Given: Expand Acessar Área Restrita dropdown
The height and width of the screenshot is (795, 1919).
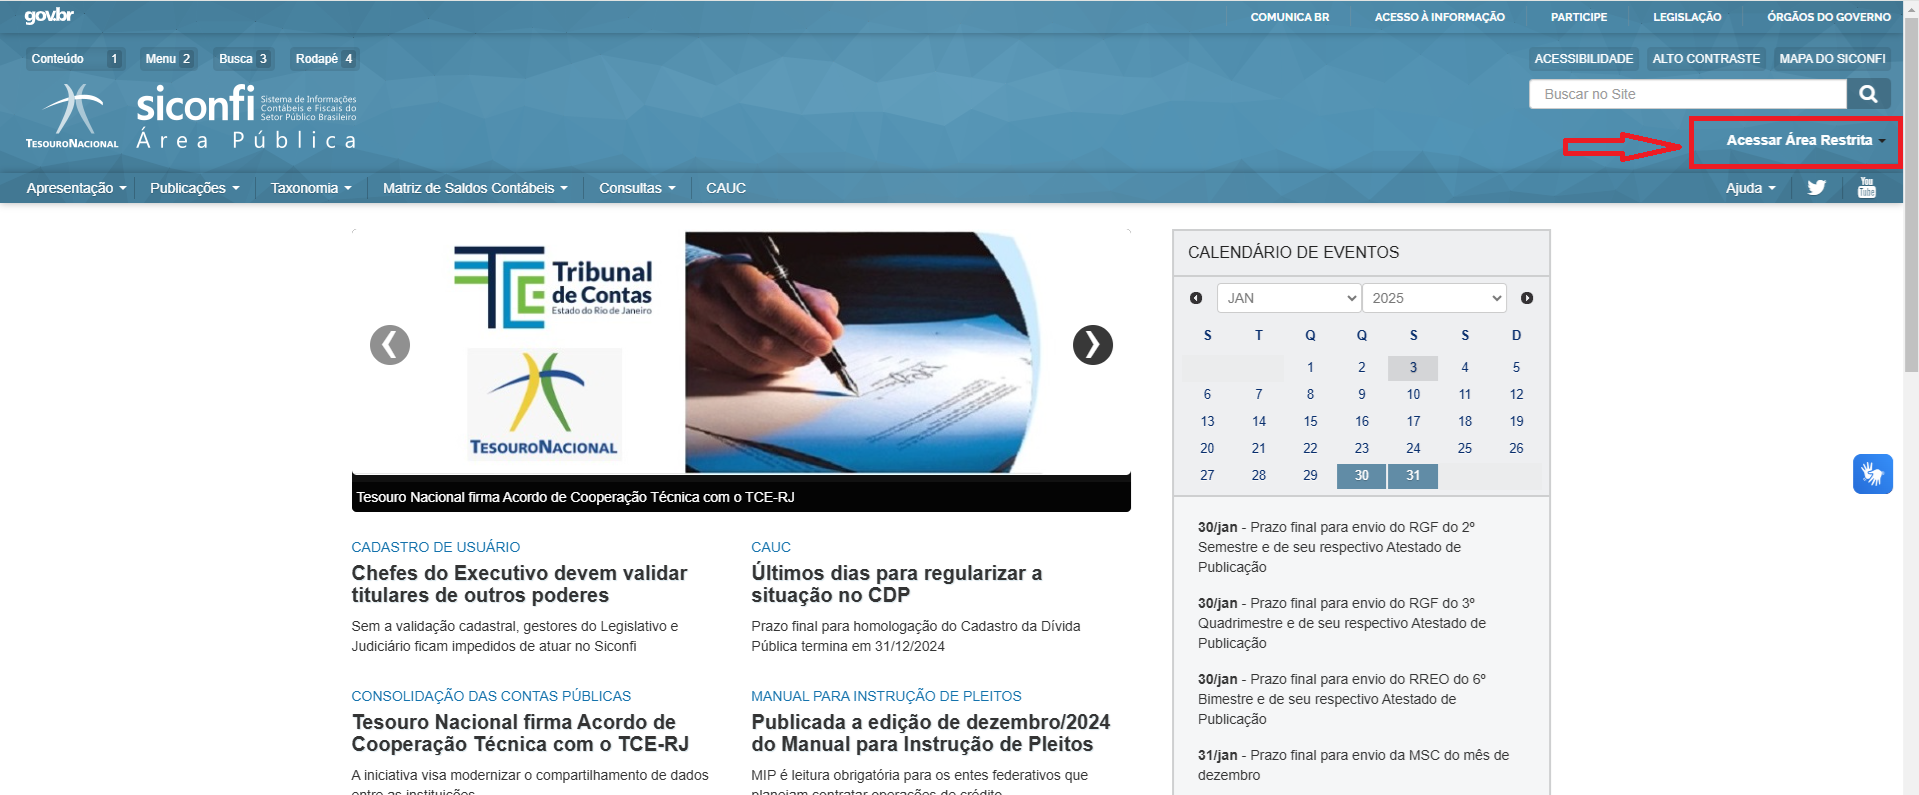Looking at the screenshot, I should coord(1805,140).
